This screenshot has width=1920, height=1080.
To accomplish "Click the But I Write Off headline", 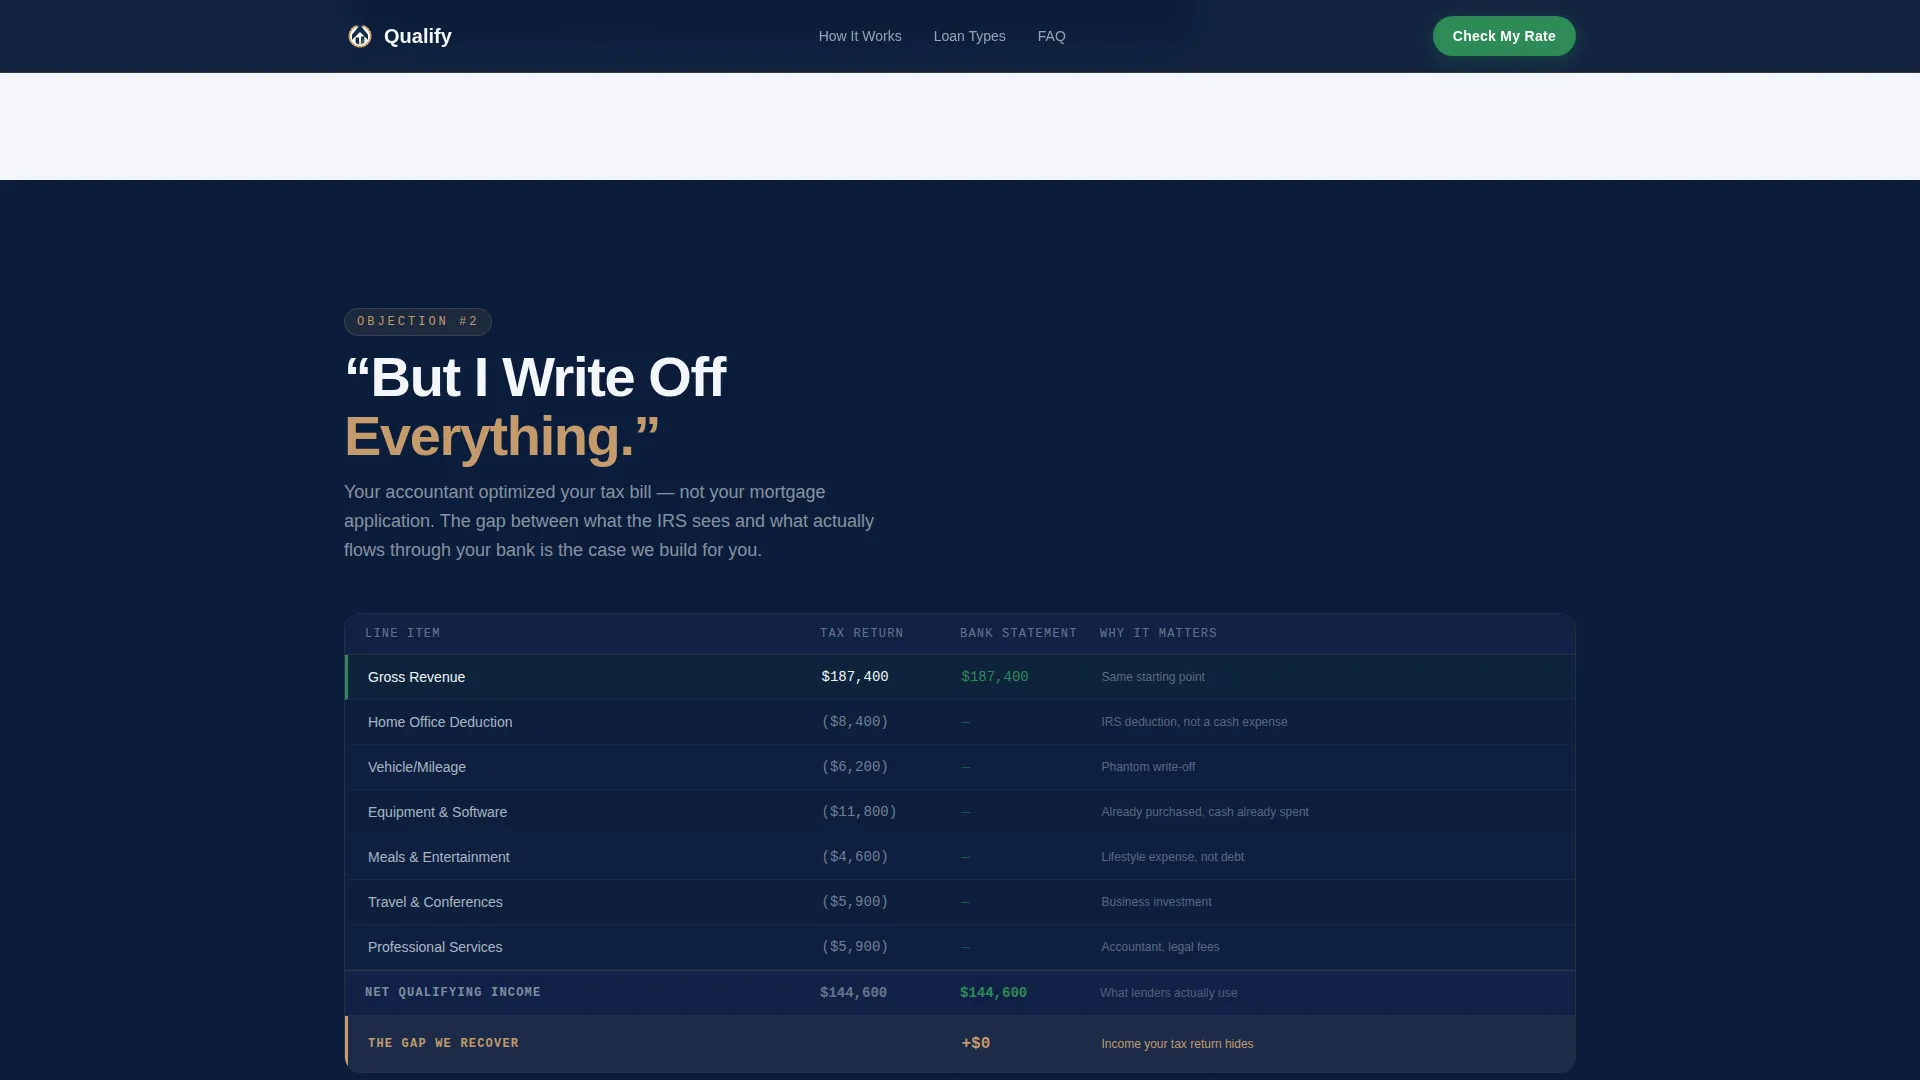I will pos(535,378).
